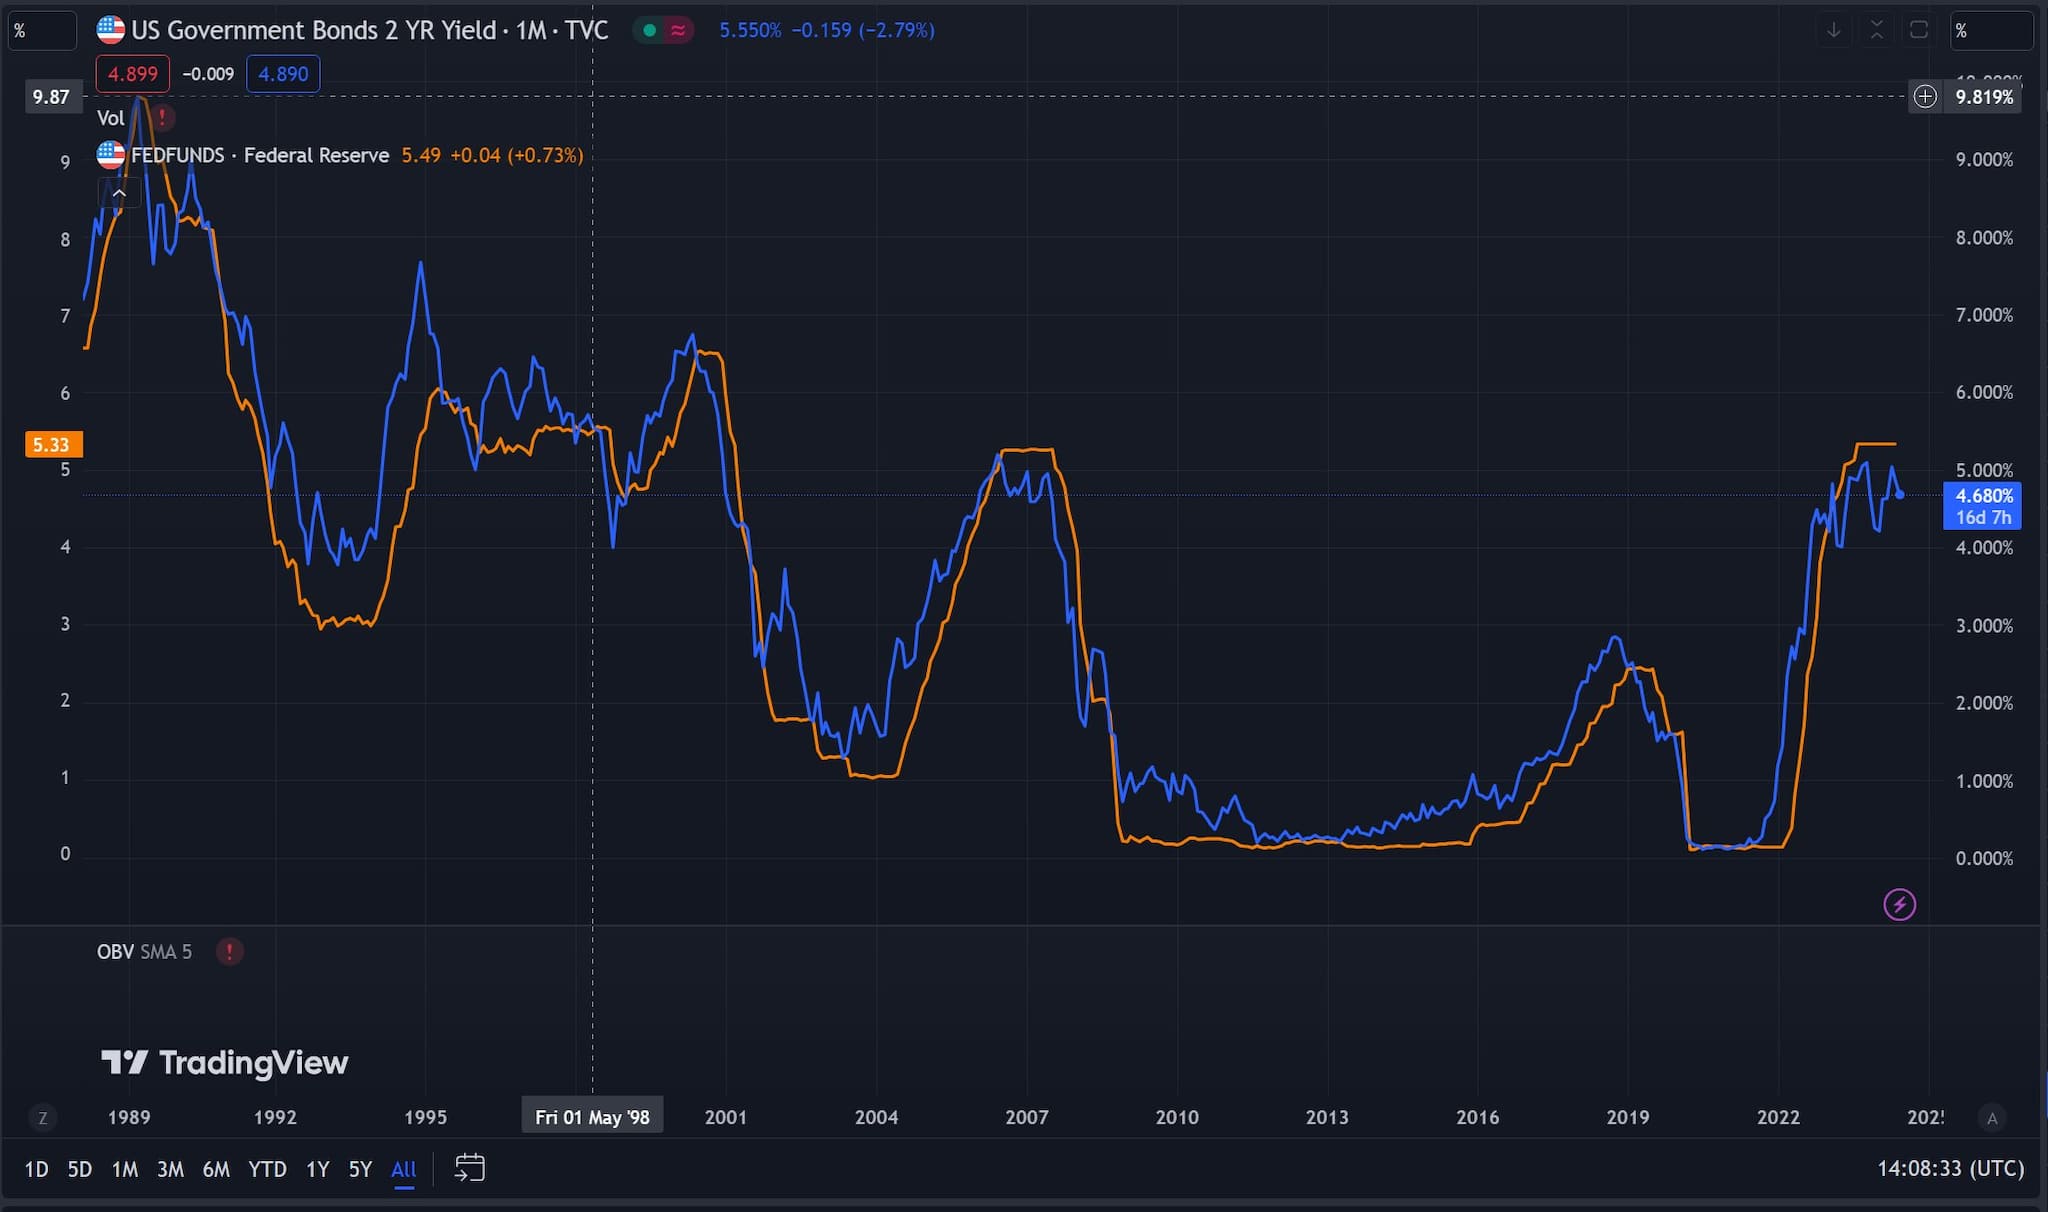Click the 9.87 crosshair value on left axis
Screen dimensions: 2048x1212
tap(51, 97)
